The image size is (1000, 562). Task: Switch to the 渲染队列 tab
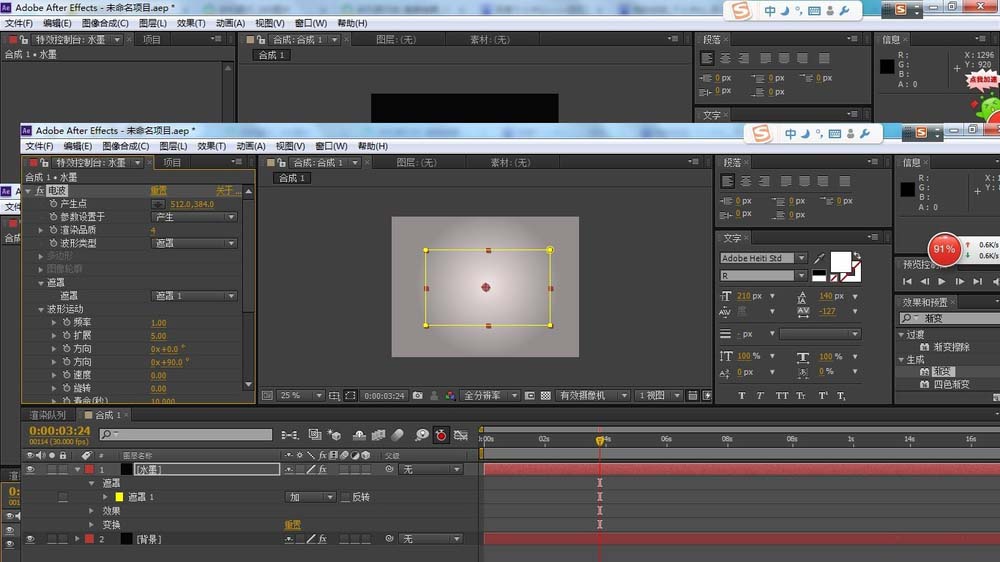[x=48, y=415]
